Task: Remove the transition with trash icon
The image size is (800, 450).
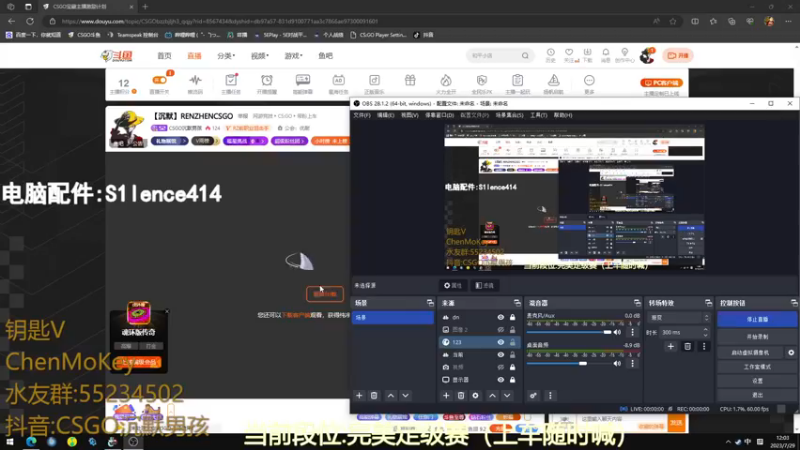Action: (x=687, y=346)
